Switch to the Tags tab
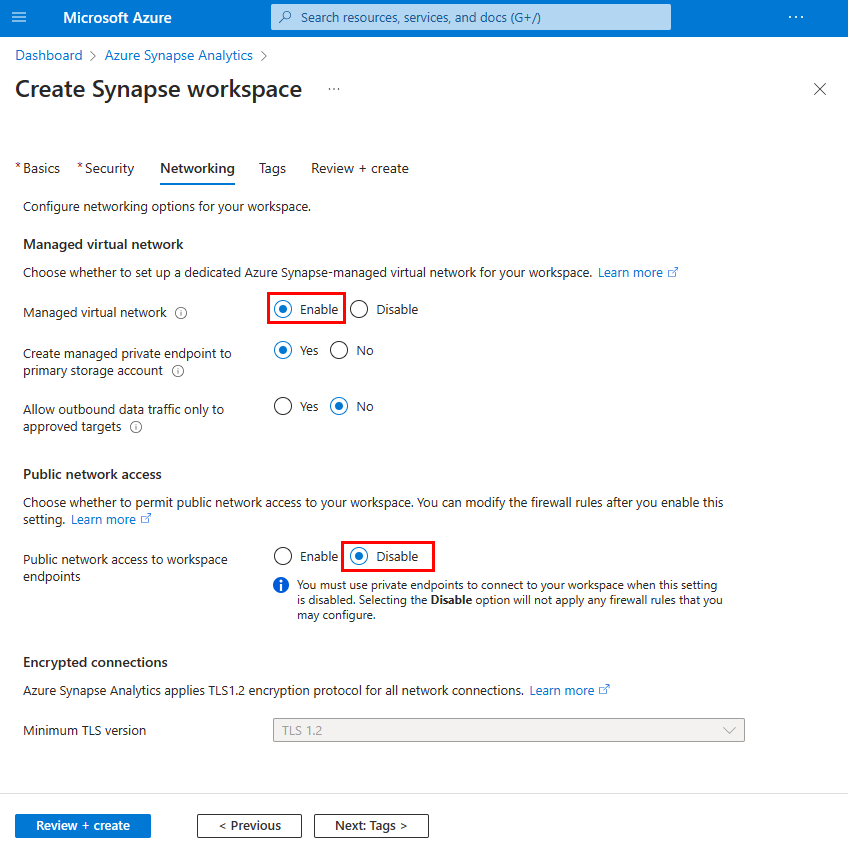The width and height of the screenshot is (848, 856). [272, 169]
